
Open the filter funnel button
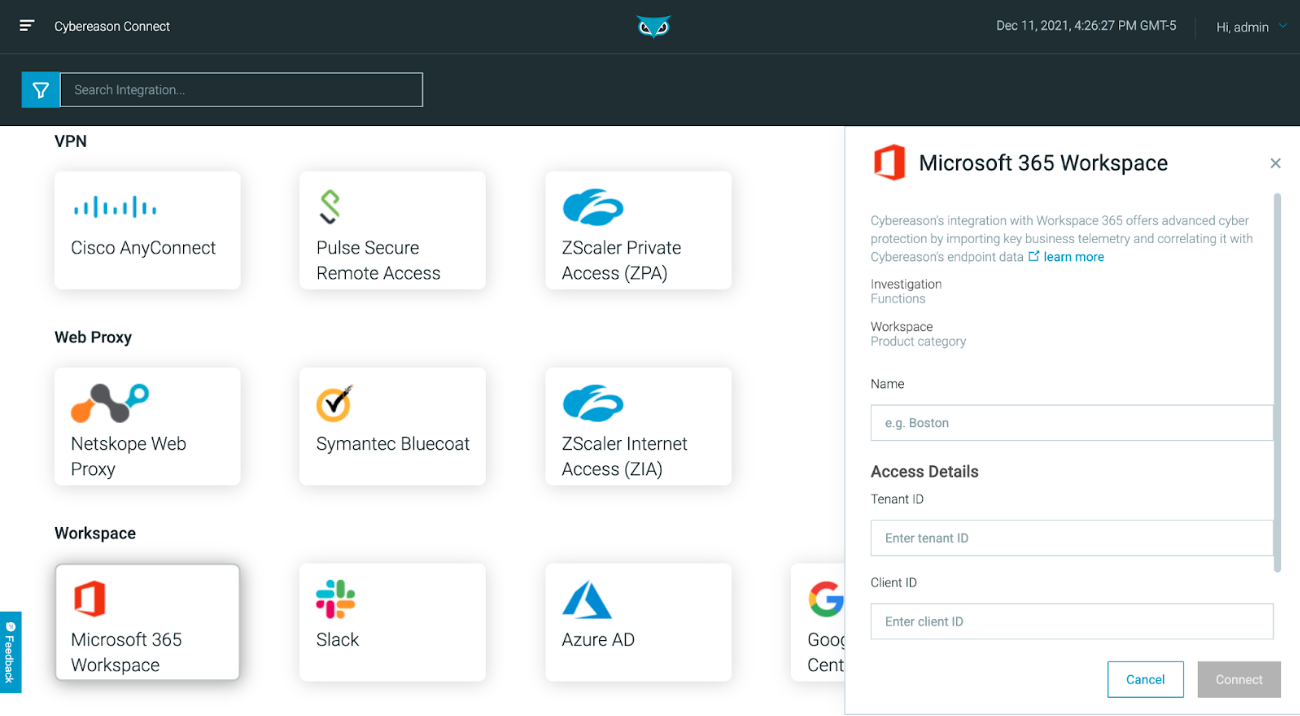[41, 90]
